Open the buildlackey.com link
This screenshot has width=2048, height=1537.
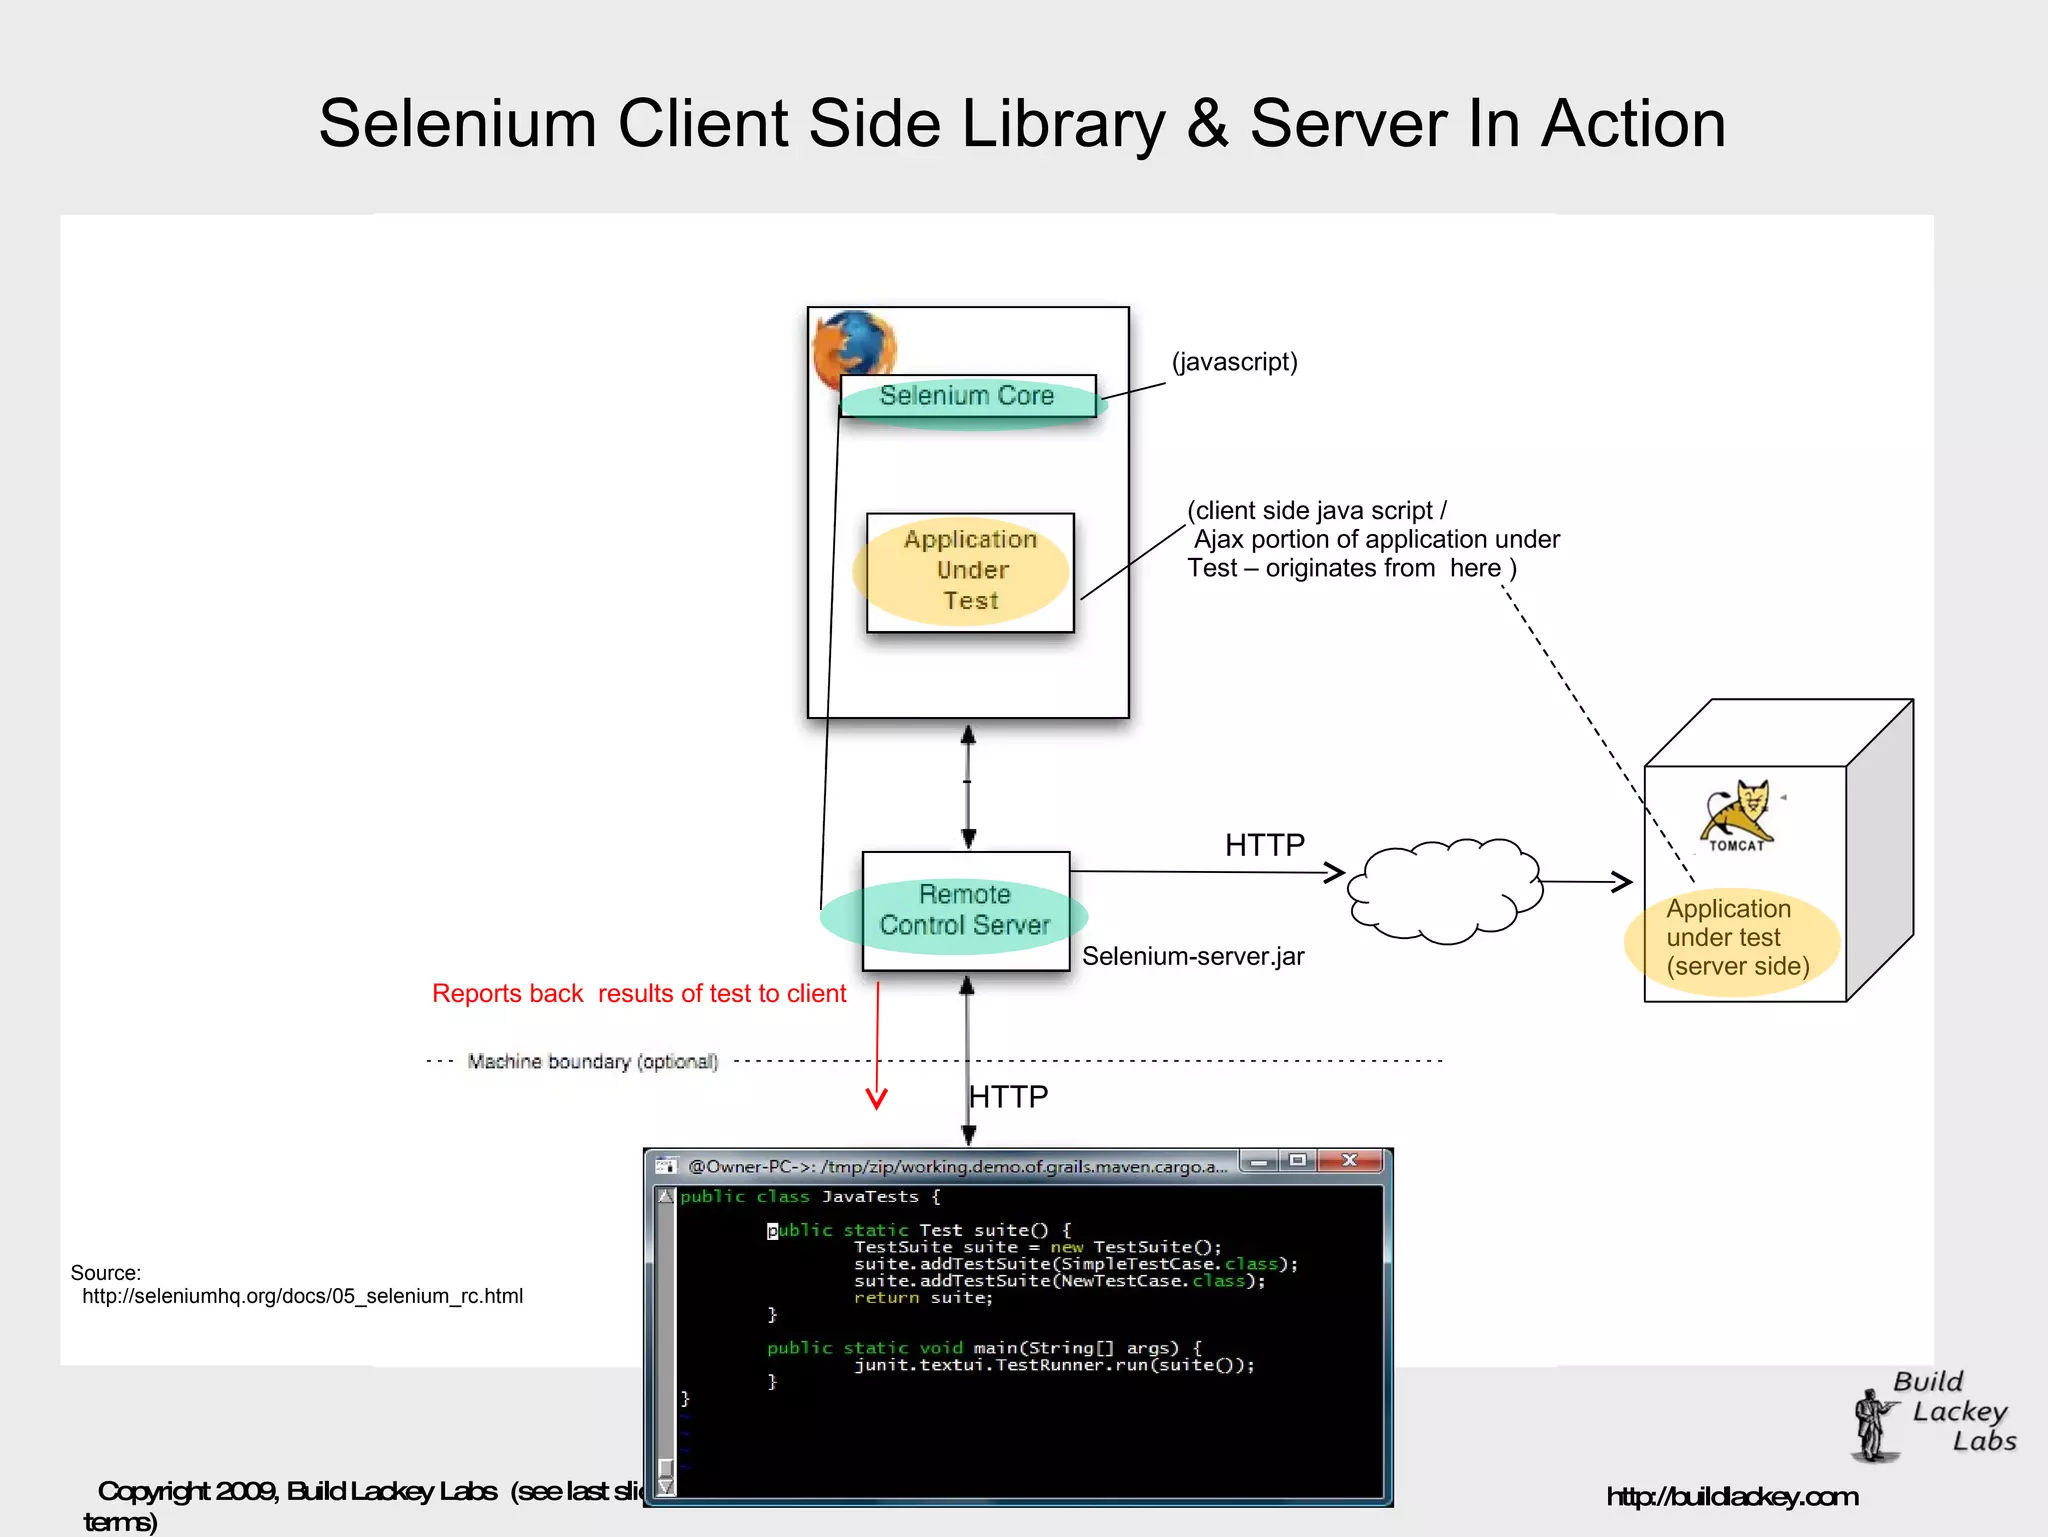(1731, 1497)
